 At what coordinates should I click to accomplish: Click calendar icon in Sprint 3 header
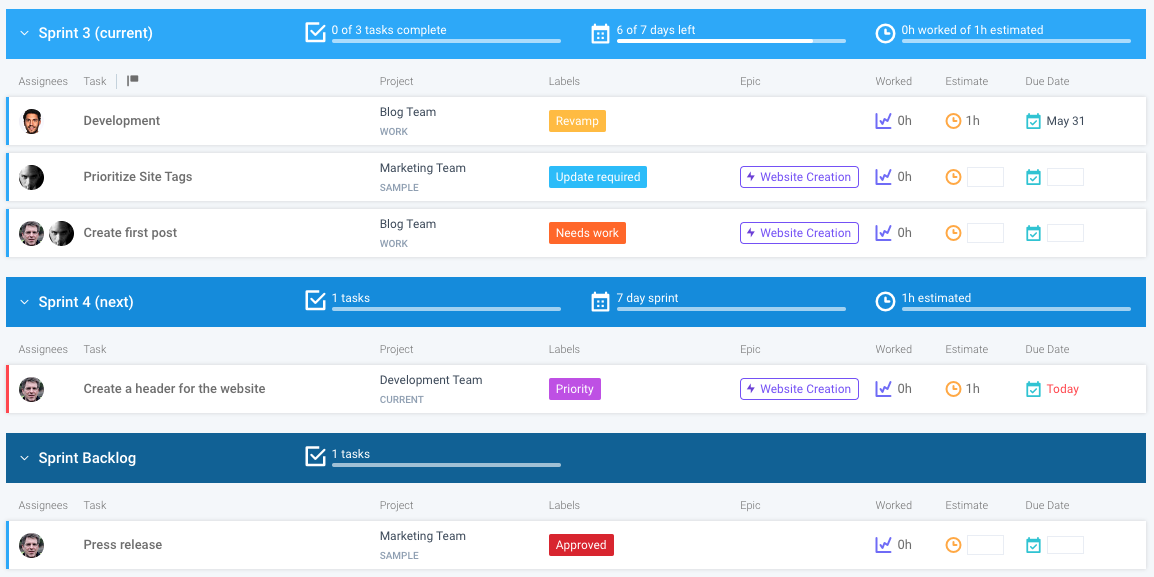601,34
